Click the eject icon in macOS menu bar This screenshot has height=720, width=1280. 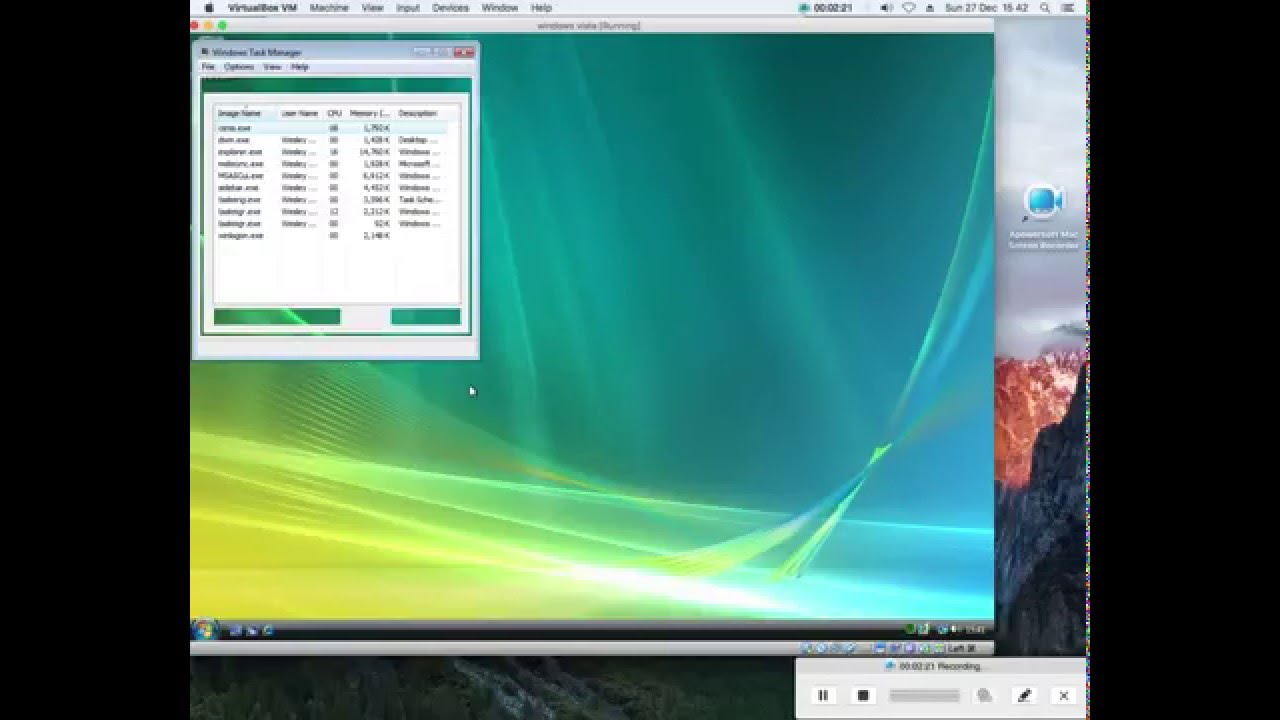click(929, 7)
